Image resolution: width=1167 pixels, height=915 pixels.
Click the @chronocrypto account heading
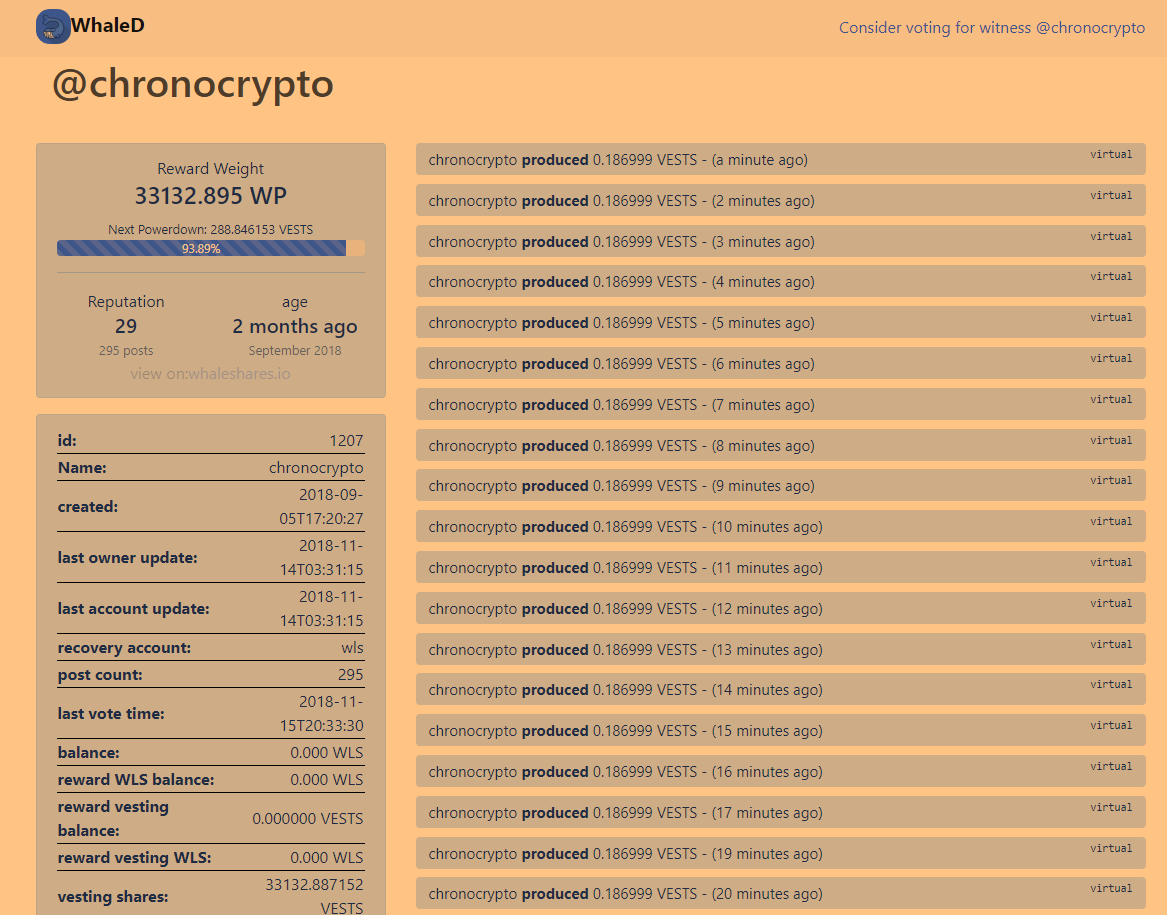click(193, 84)
